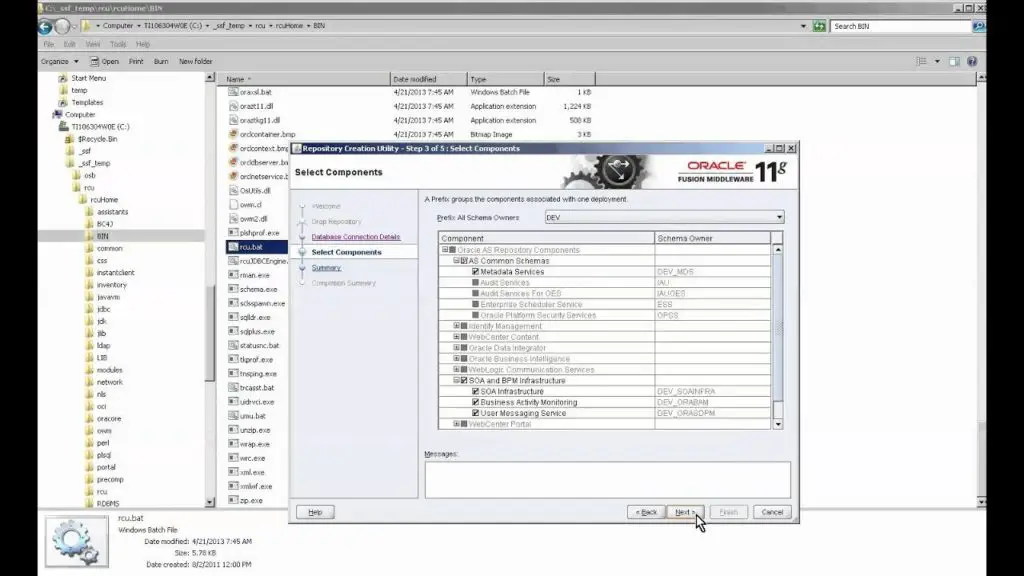Click the $Recycle.Bin folder icon
Screen dimensions: 1024x576
pyautogui.click(x=70, y=139)
